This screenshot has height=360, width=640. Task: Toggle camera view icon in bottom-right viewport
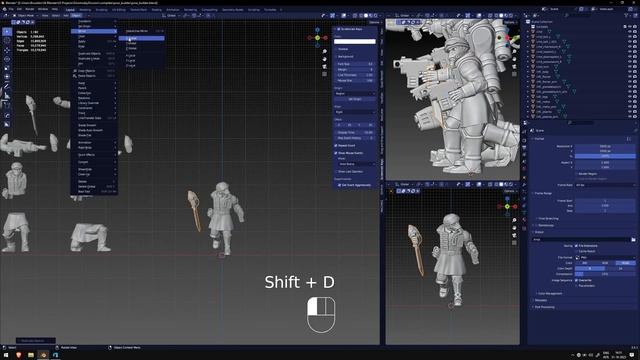pyautogui.click(x=514, y=235)
